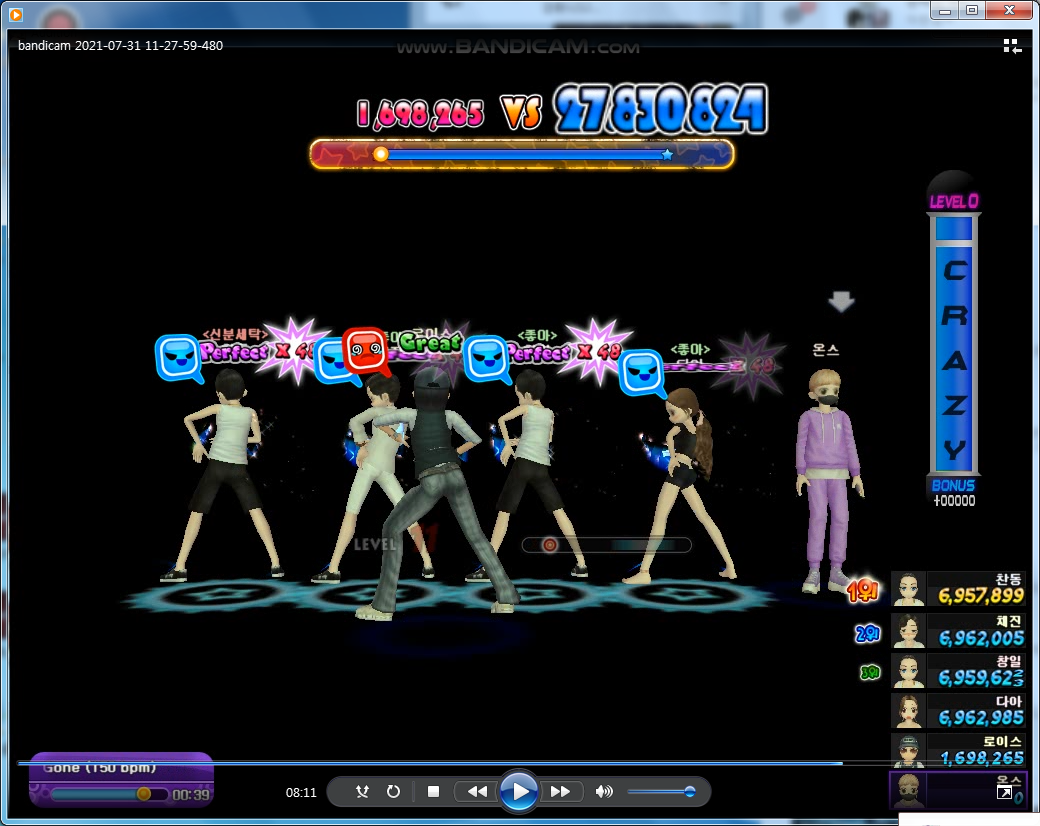The width and height of the screenshot is (1040, 826).
Task: Open the Windows Media Player window icon
Action: click(15, 14)
